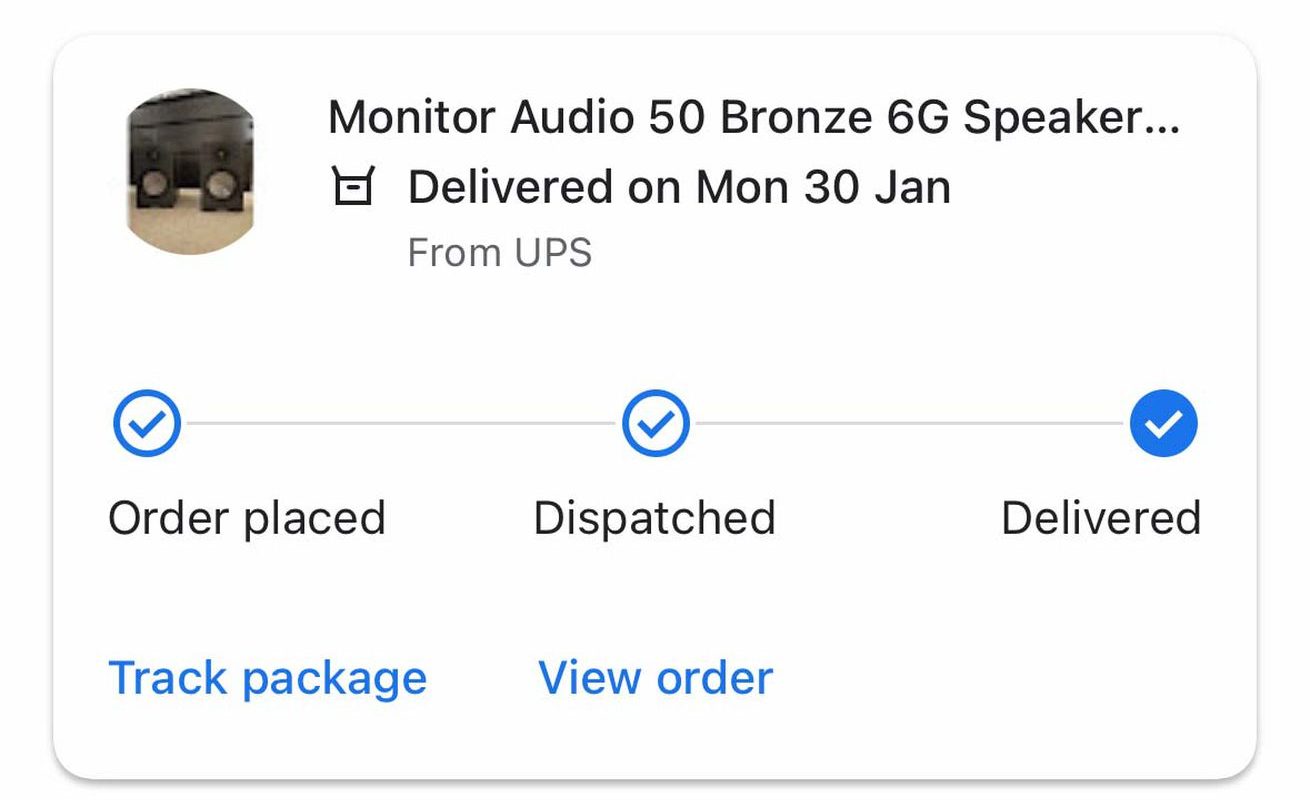Screen dimensions: 1310x800
Task: Click the Delivered step label under the tracker
Action: (x=1101, y=518)
